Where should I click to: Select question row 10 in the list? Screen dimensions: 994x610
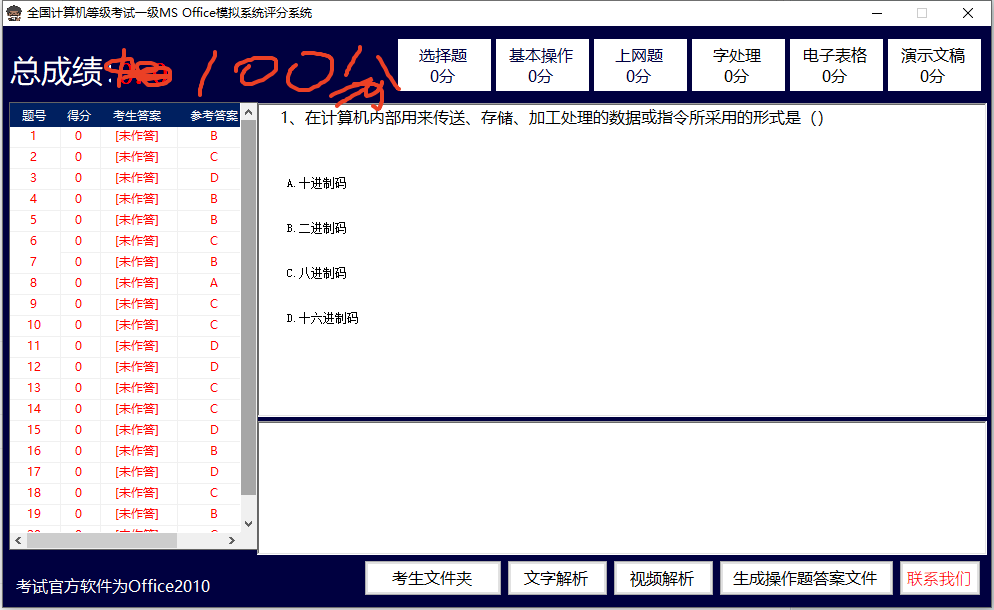125,325
